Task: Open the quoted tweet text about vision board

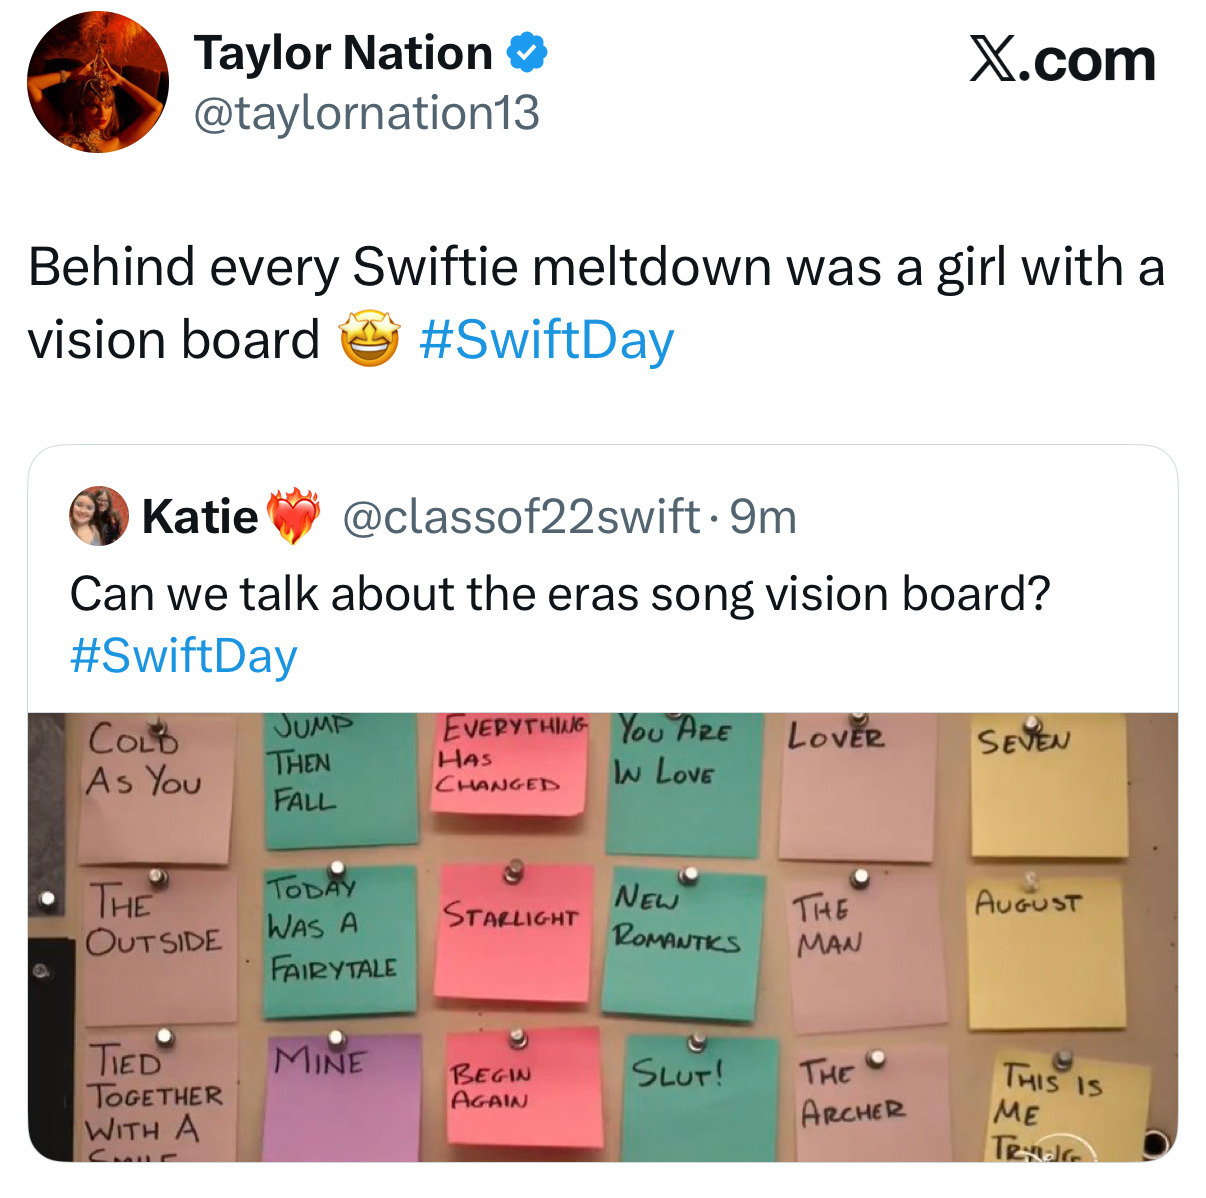Action: tap(560, 594)
